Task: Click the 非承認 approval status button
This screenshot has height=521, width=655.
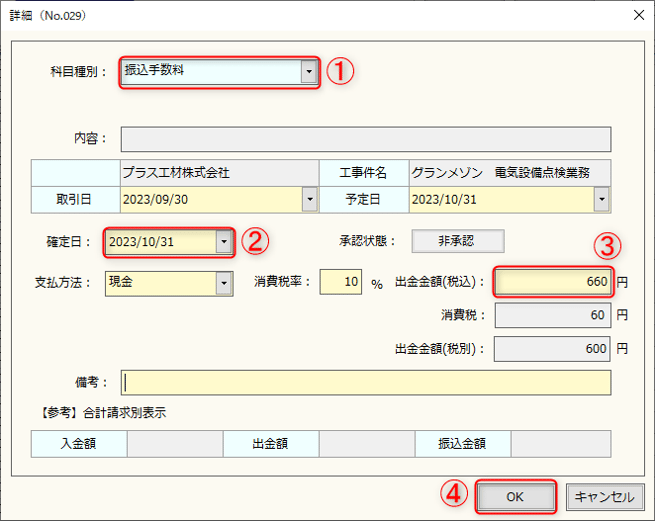Action: [458, 241]
